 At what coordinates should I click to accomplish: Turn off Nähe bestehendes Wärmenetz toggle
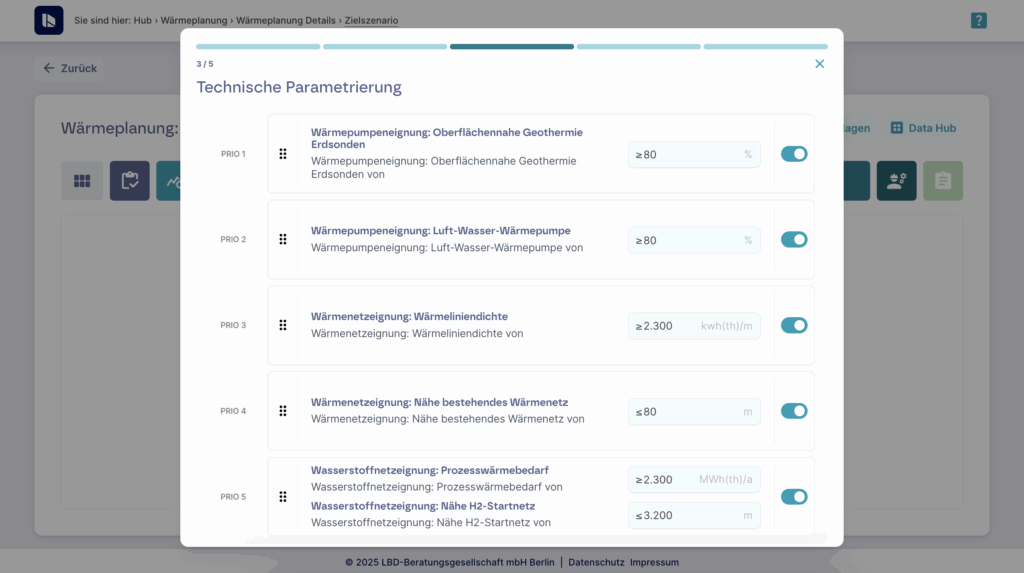(794, 411)
